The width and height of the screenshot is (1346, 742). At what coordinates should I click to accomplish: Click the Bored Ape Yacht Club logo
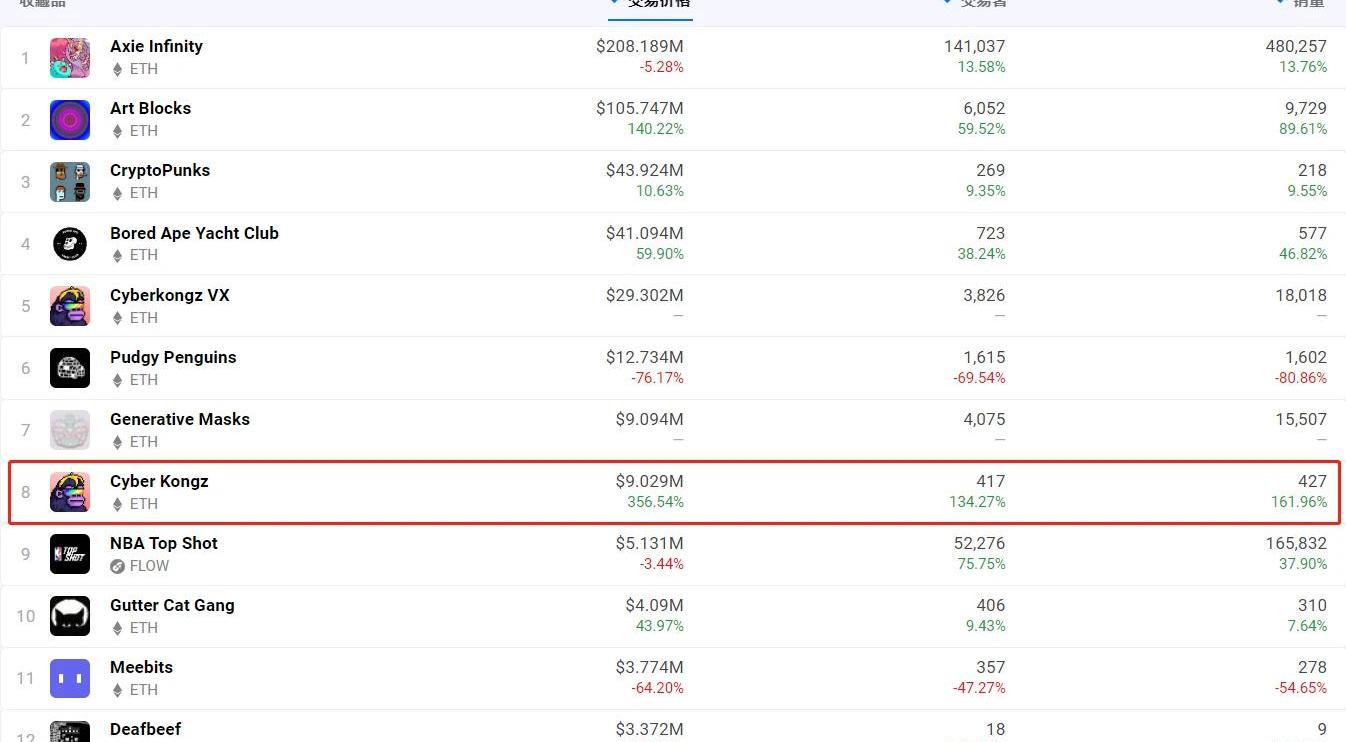point(70,244)
